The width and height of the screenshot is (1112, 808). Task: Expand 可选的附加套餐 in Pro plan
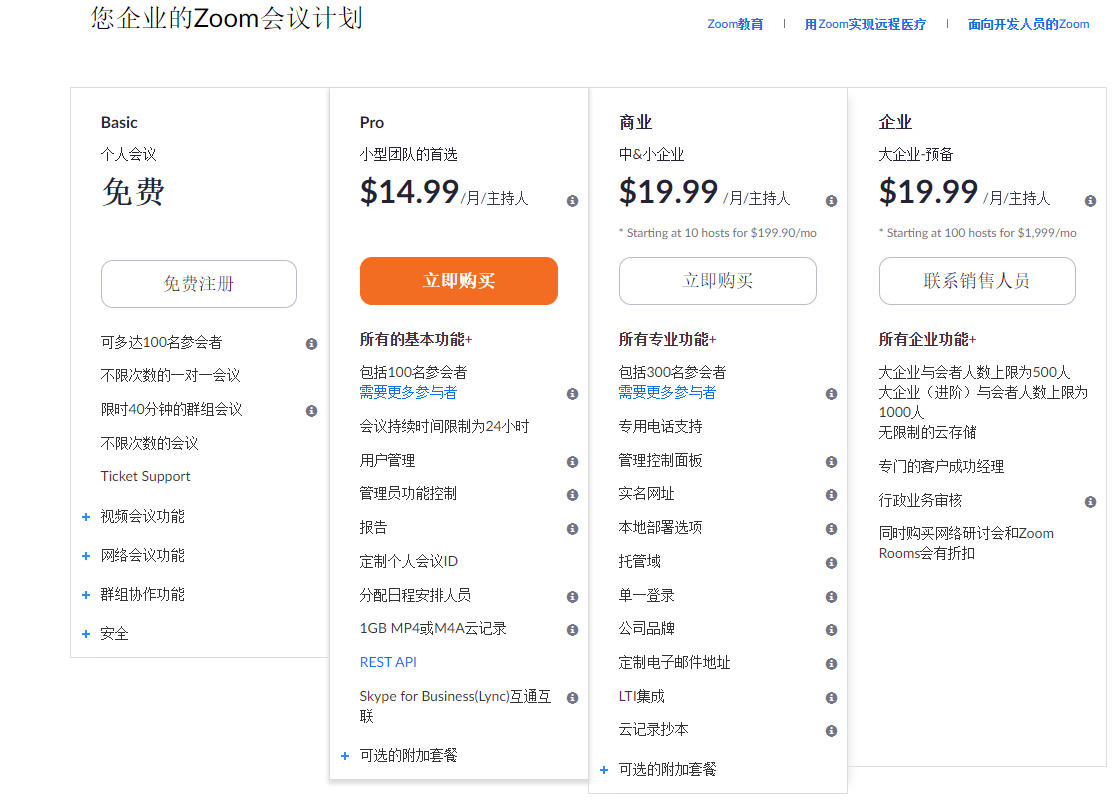click(345, 756)
